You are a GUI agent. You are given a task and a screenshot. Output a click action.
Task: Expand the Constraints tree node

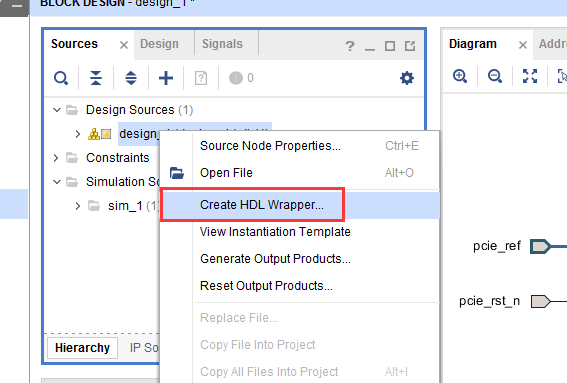click(x=56, y=158)
